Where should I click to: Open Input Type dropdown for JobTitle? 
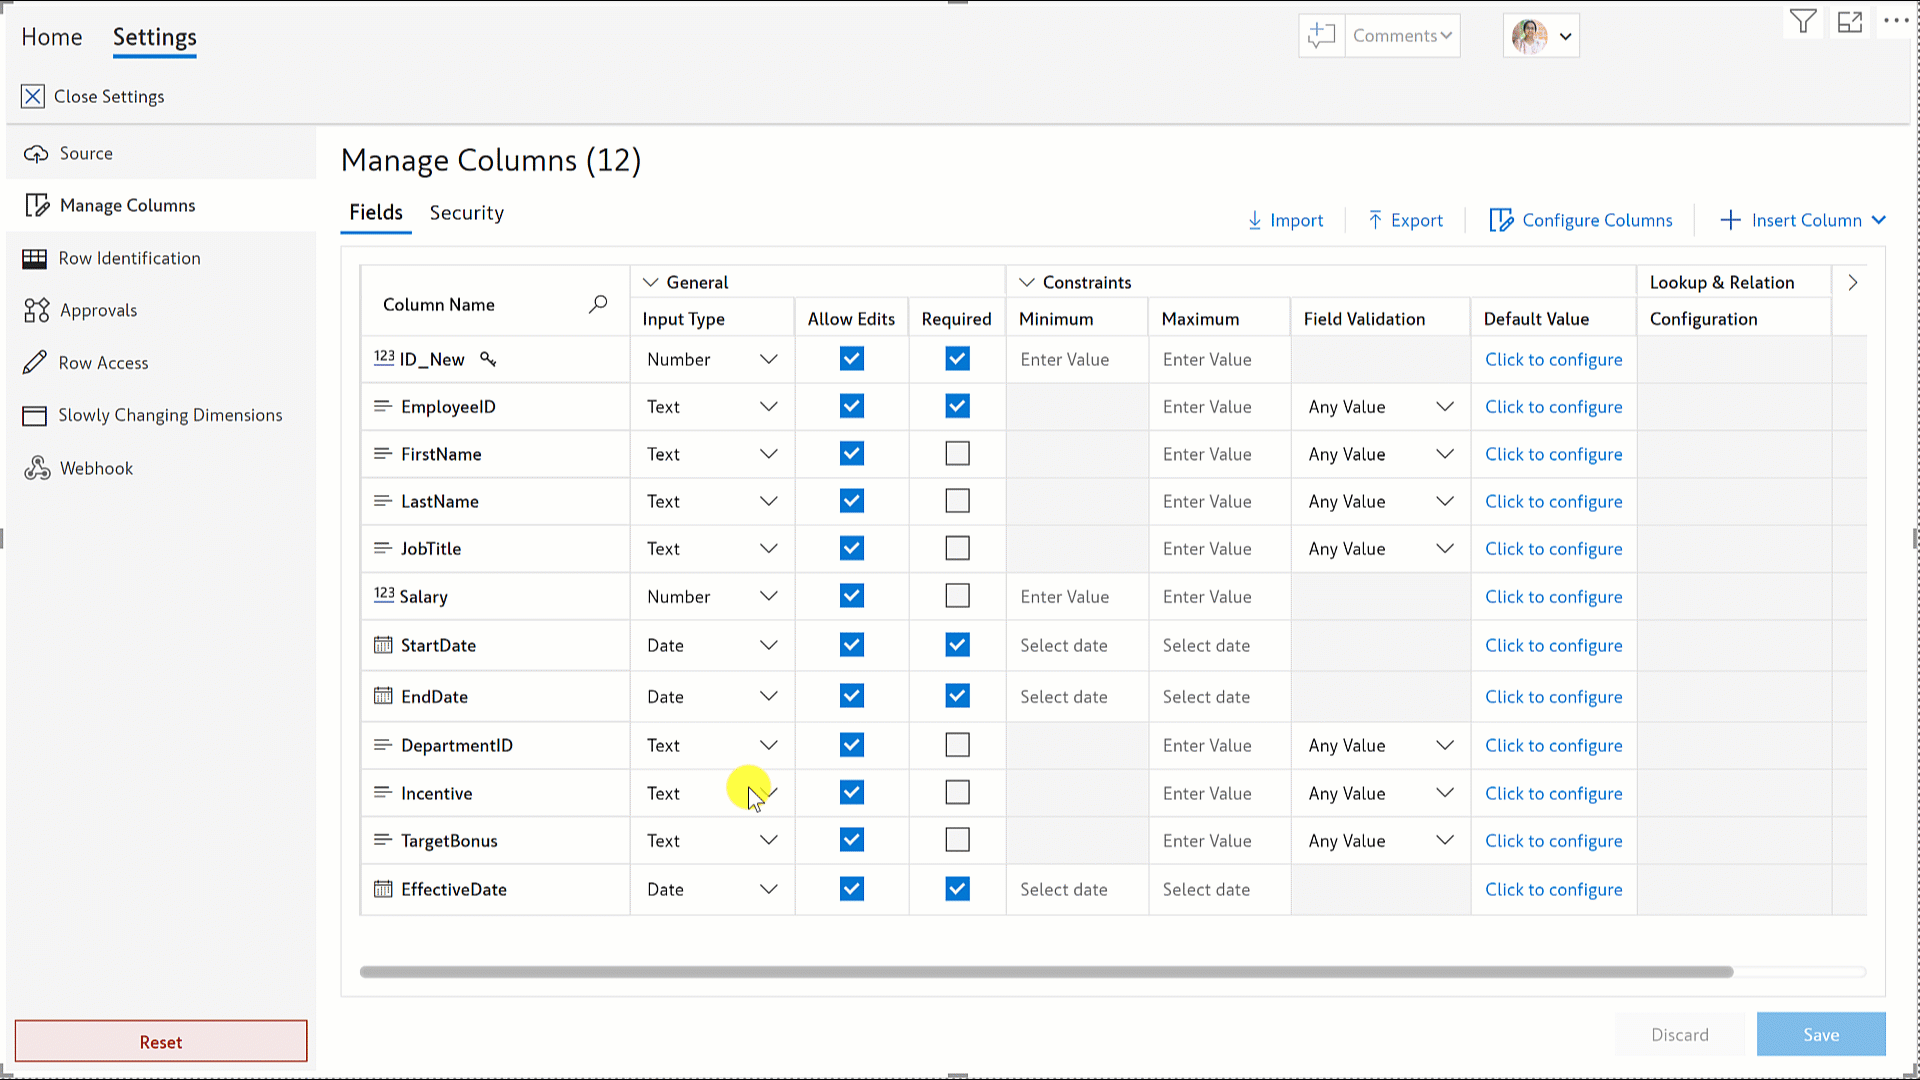tap(768, 549)
